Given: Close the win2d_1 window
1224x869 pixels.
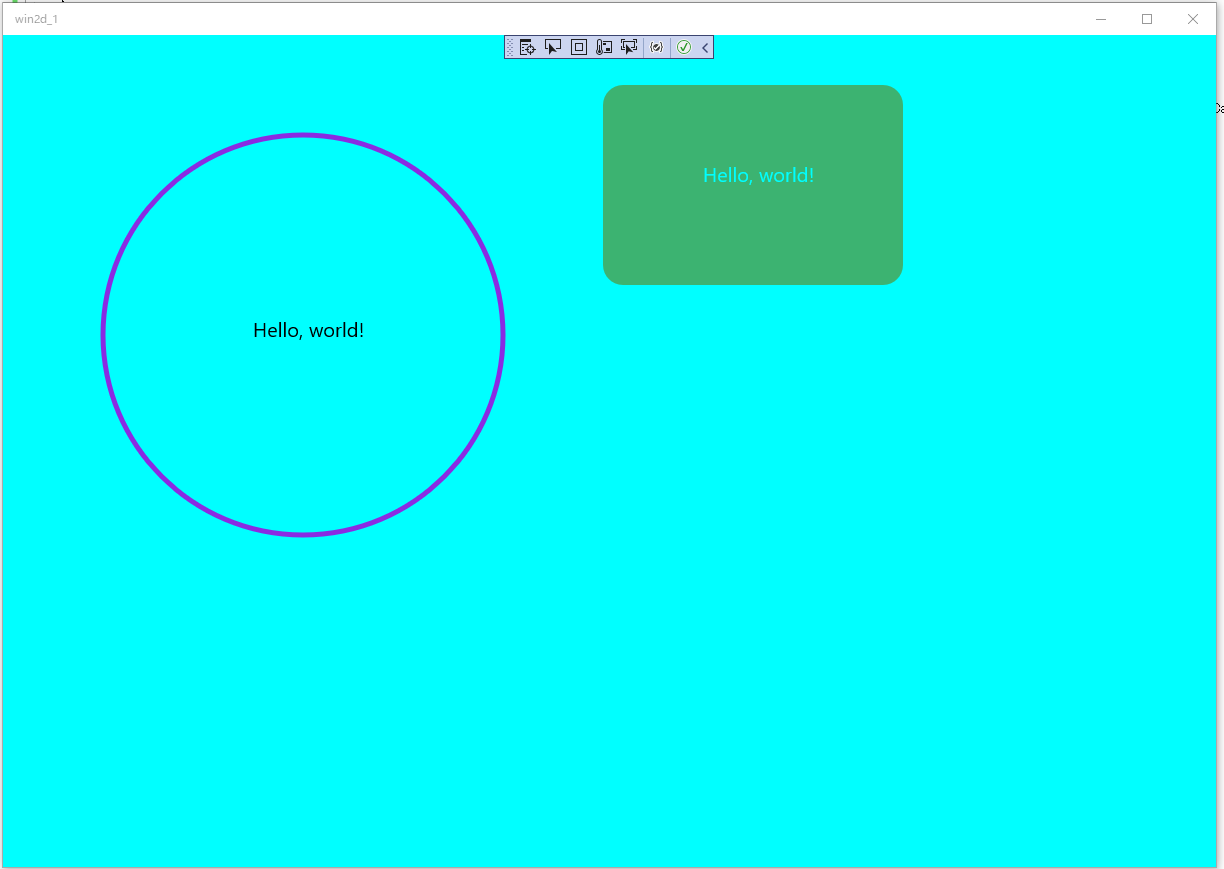Looking at the screenshot, I should click(x=1193, y=19).
